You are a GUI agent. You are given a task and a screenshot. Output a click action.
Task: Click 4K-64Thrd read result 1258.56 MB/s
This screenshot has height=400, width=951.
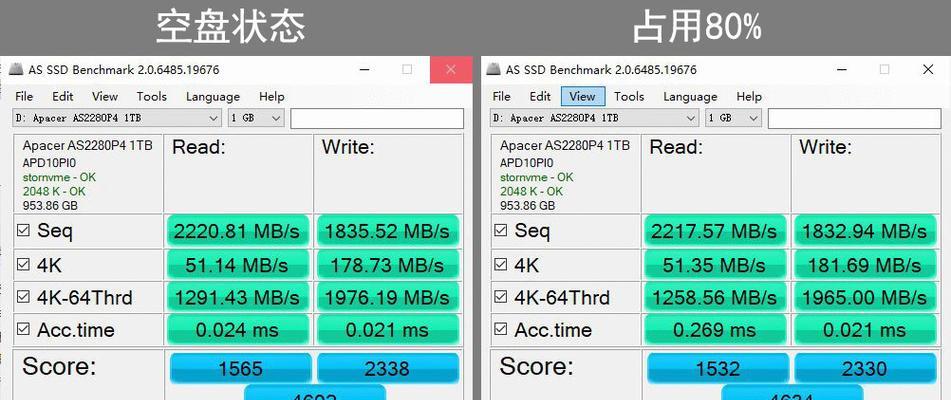click(714, 297)
